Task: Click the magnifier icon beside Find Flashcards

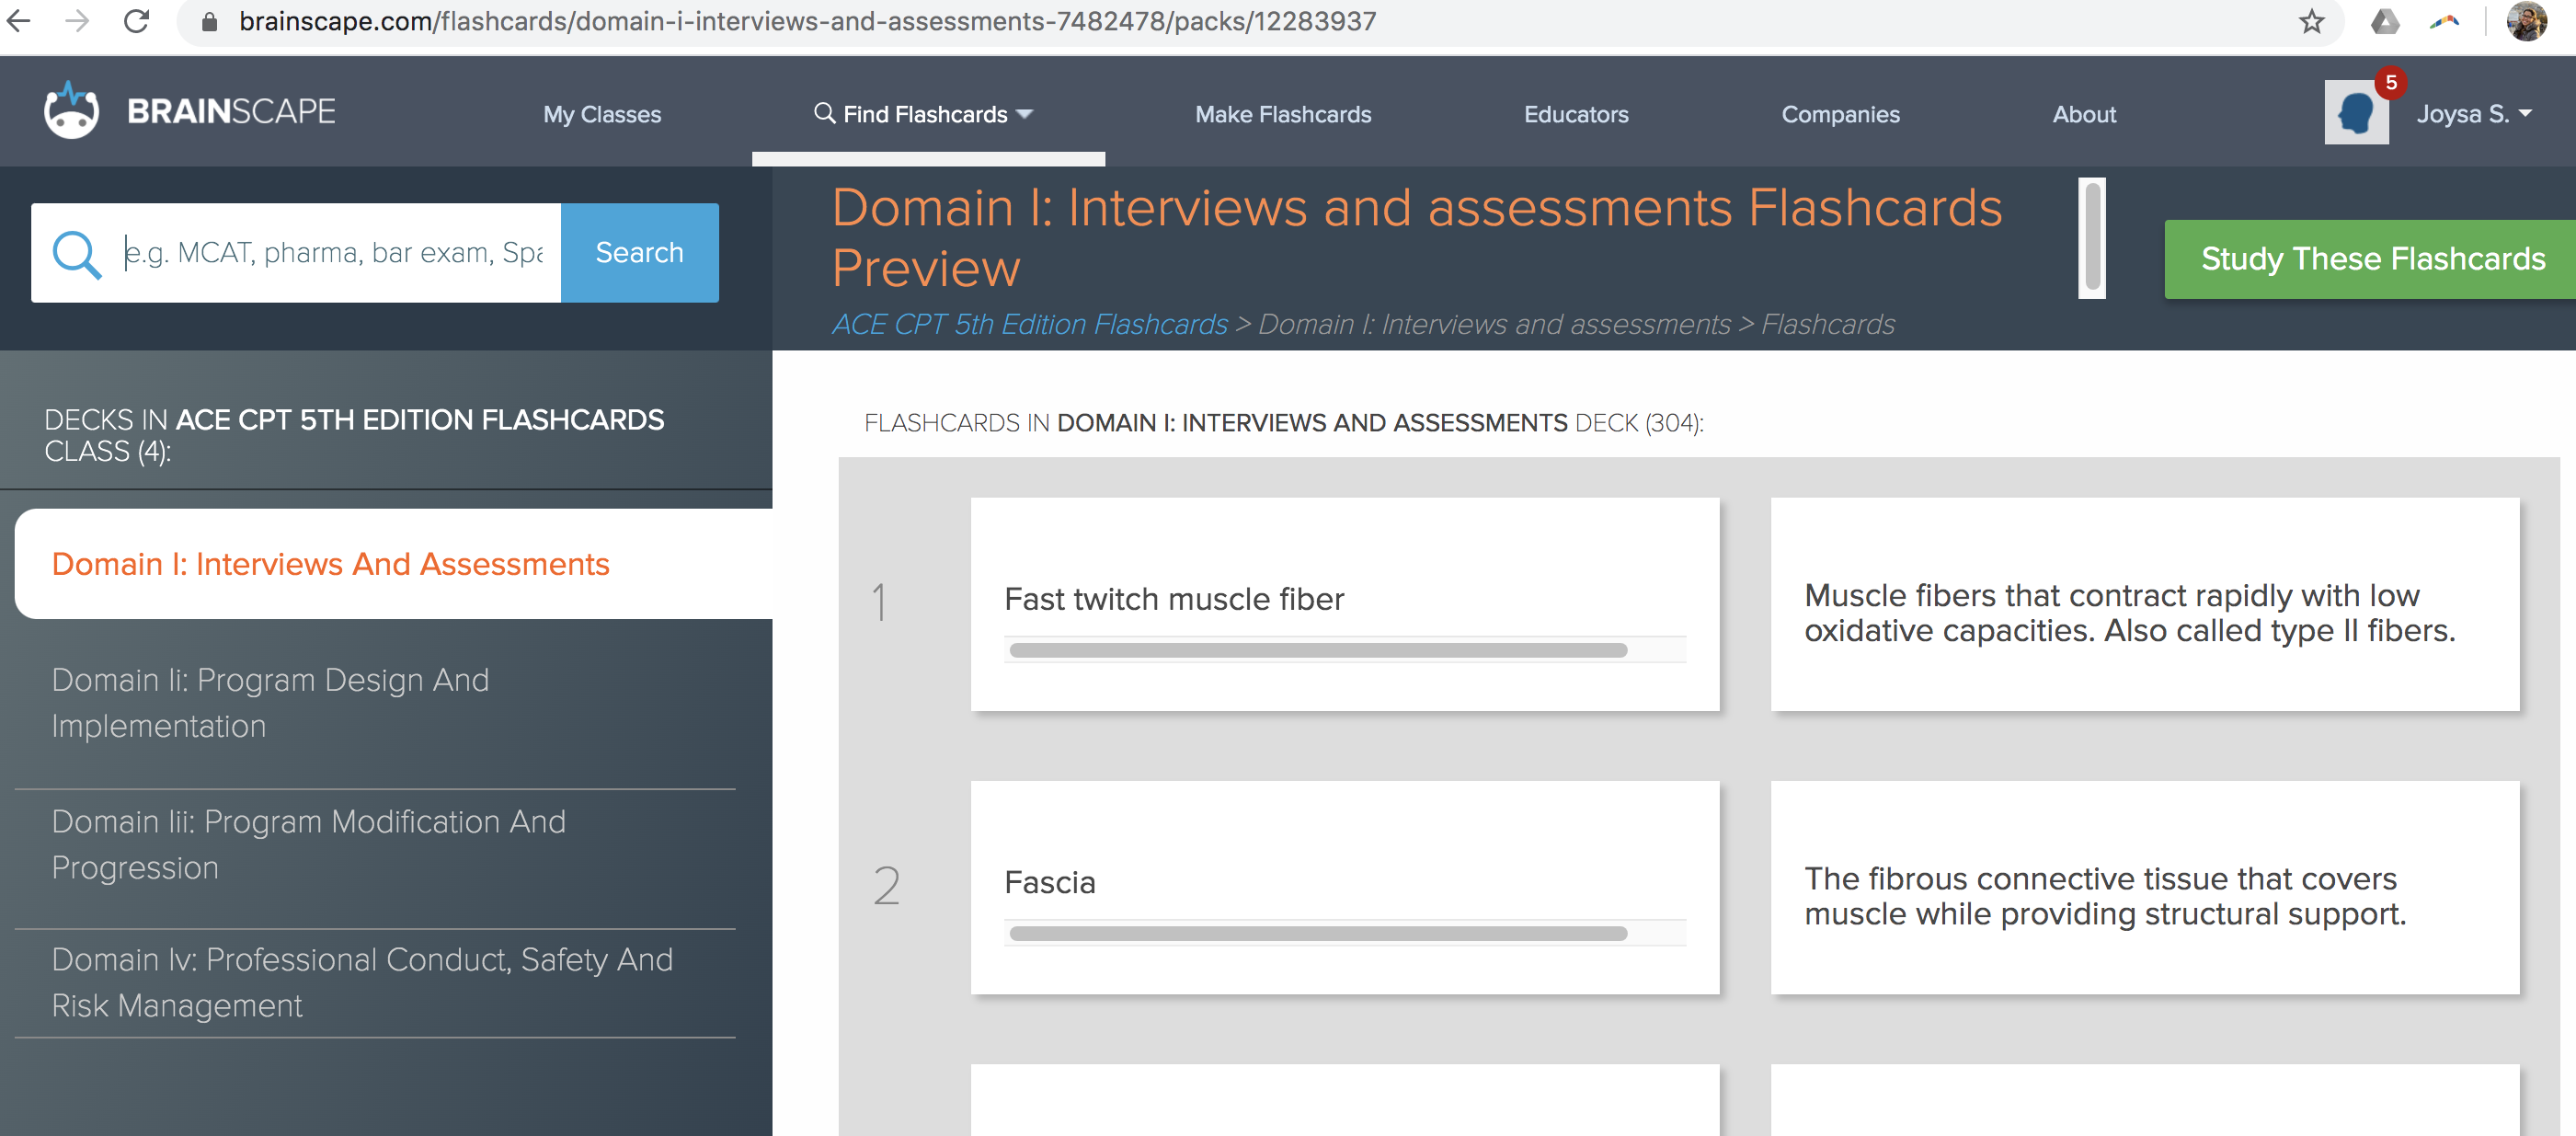Action: coord(824,113)
